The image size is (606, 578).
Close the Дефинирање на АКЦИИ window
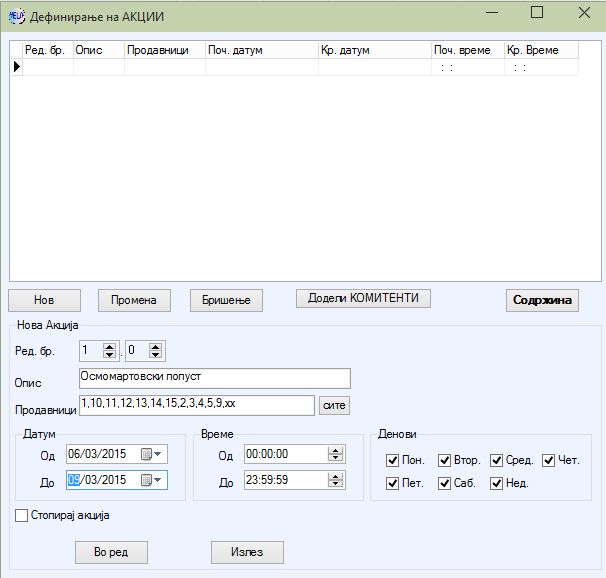pos(584,13)
